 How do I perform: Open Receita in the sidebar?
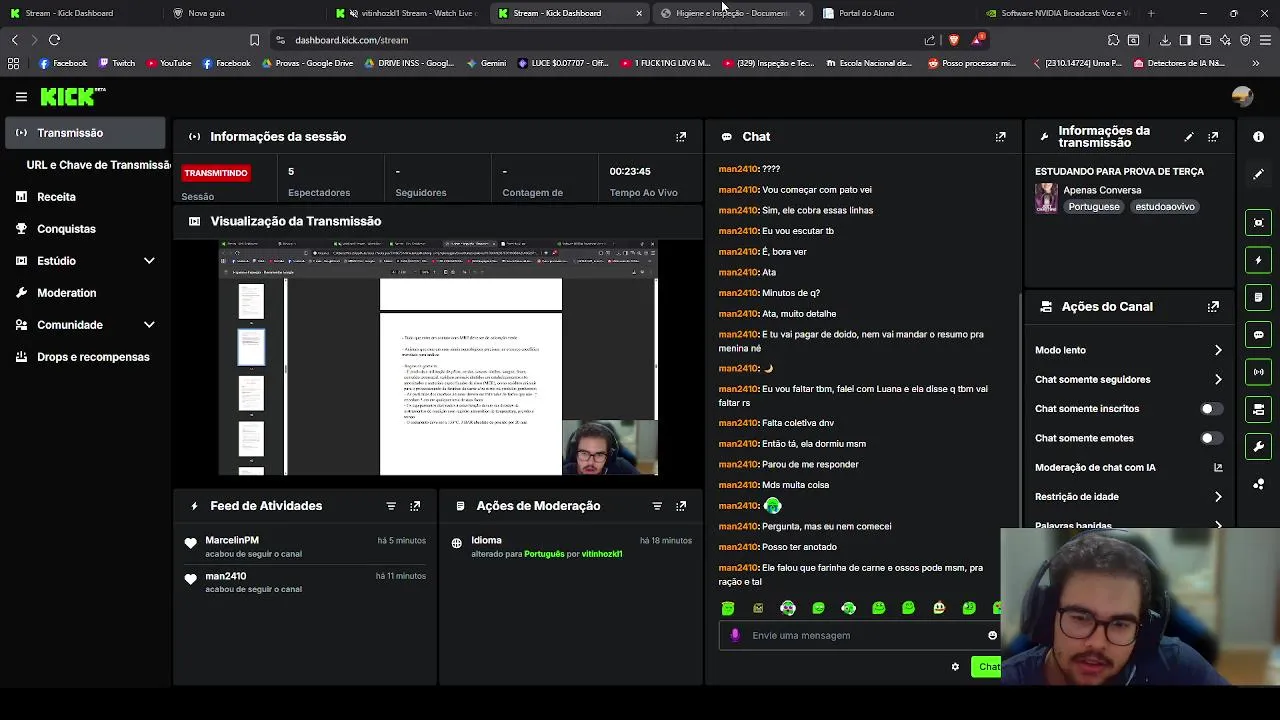[85, 197]
